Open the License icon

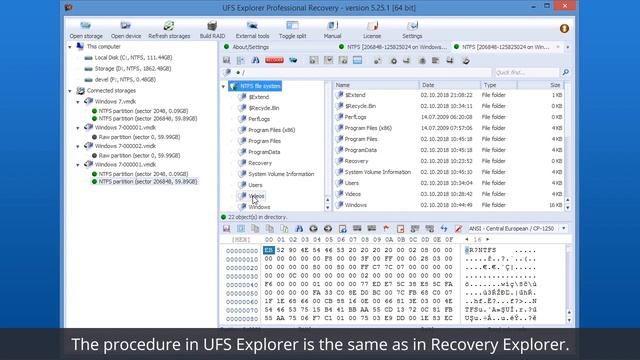pos(372,26)
